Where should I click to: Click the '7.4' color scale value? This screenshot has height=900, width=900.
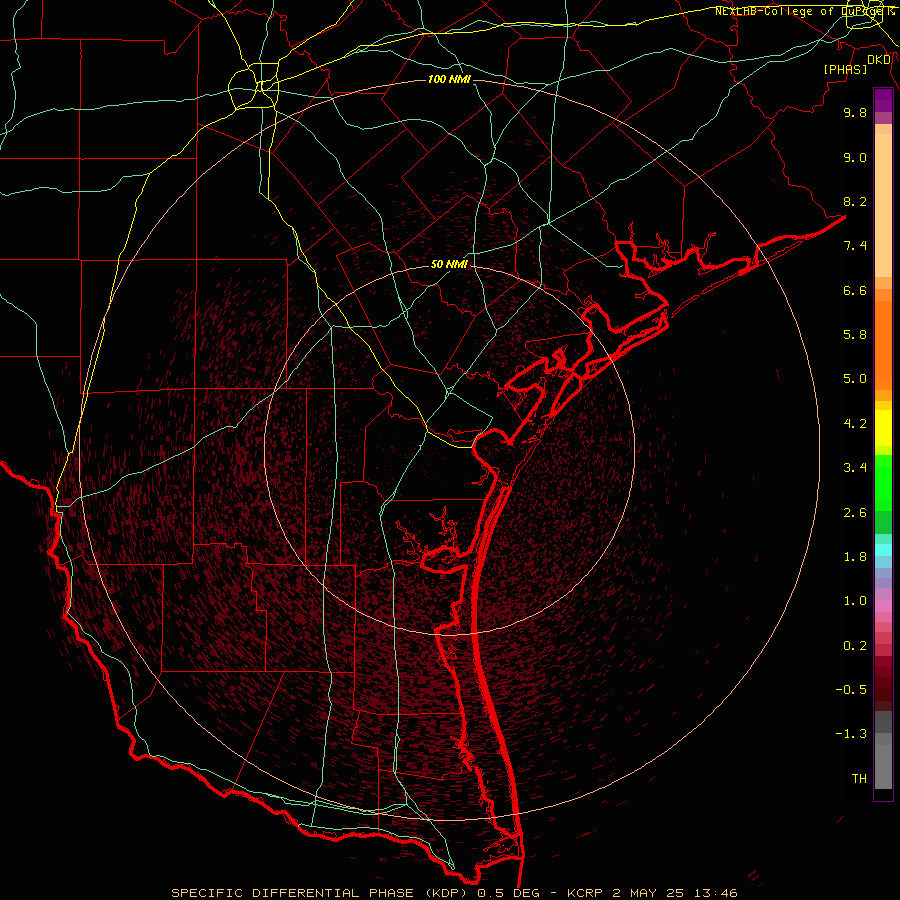(x=855, y=246)
